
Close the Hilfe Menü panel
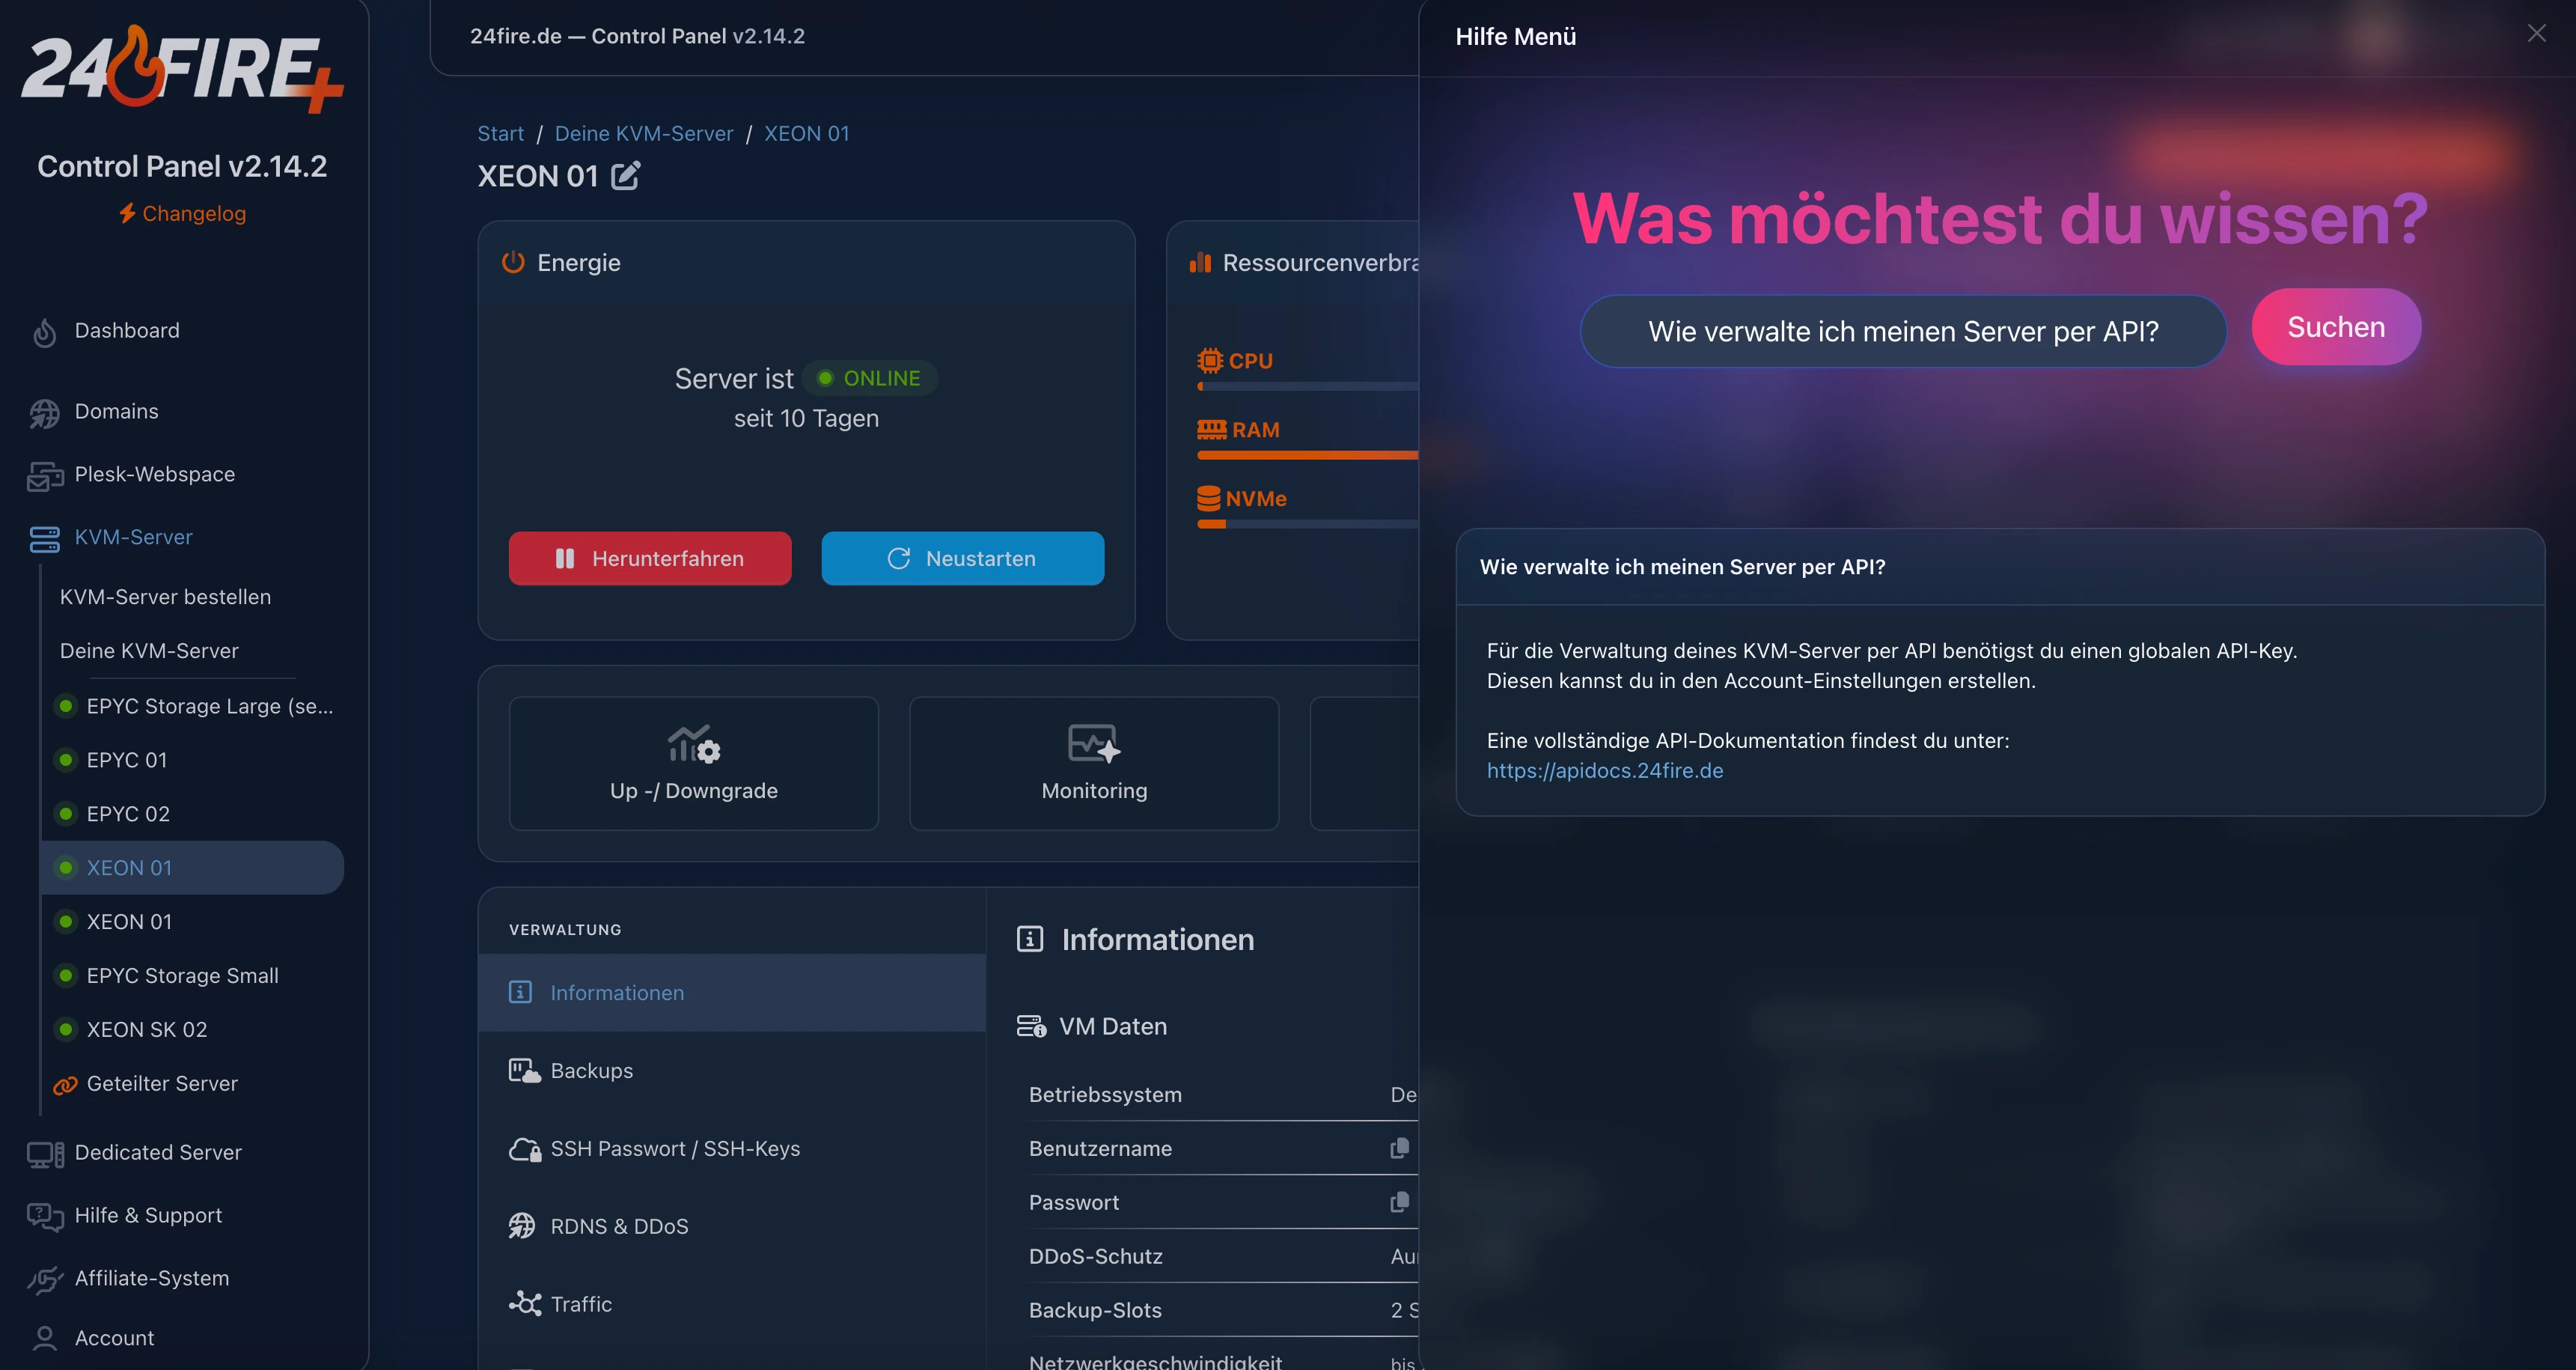click(x=2536, y=34)
